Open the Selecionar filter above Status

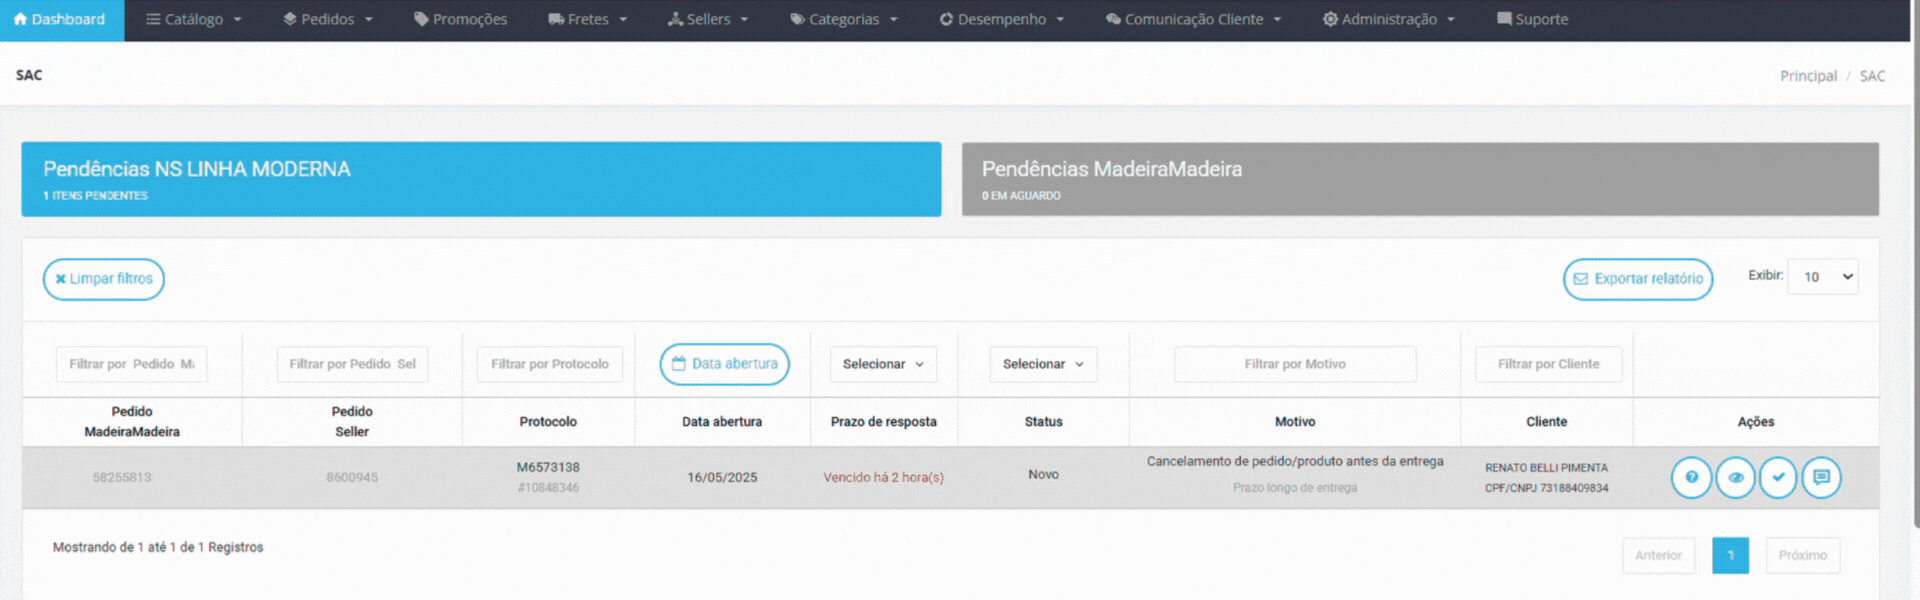click(1043, 364)
